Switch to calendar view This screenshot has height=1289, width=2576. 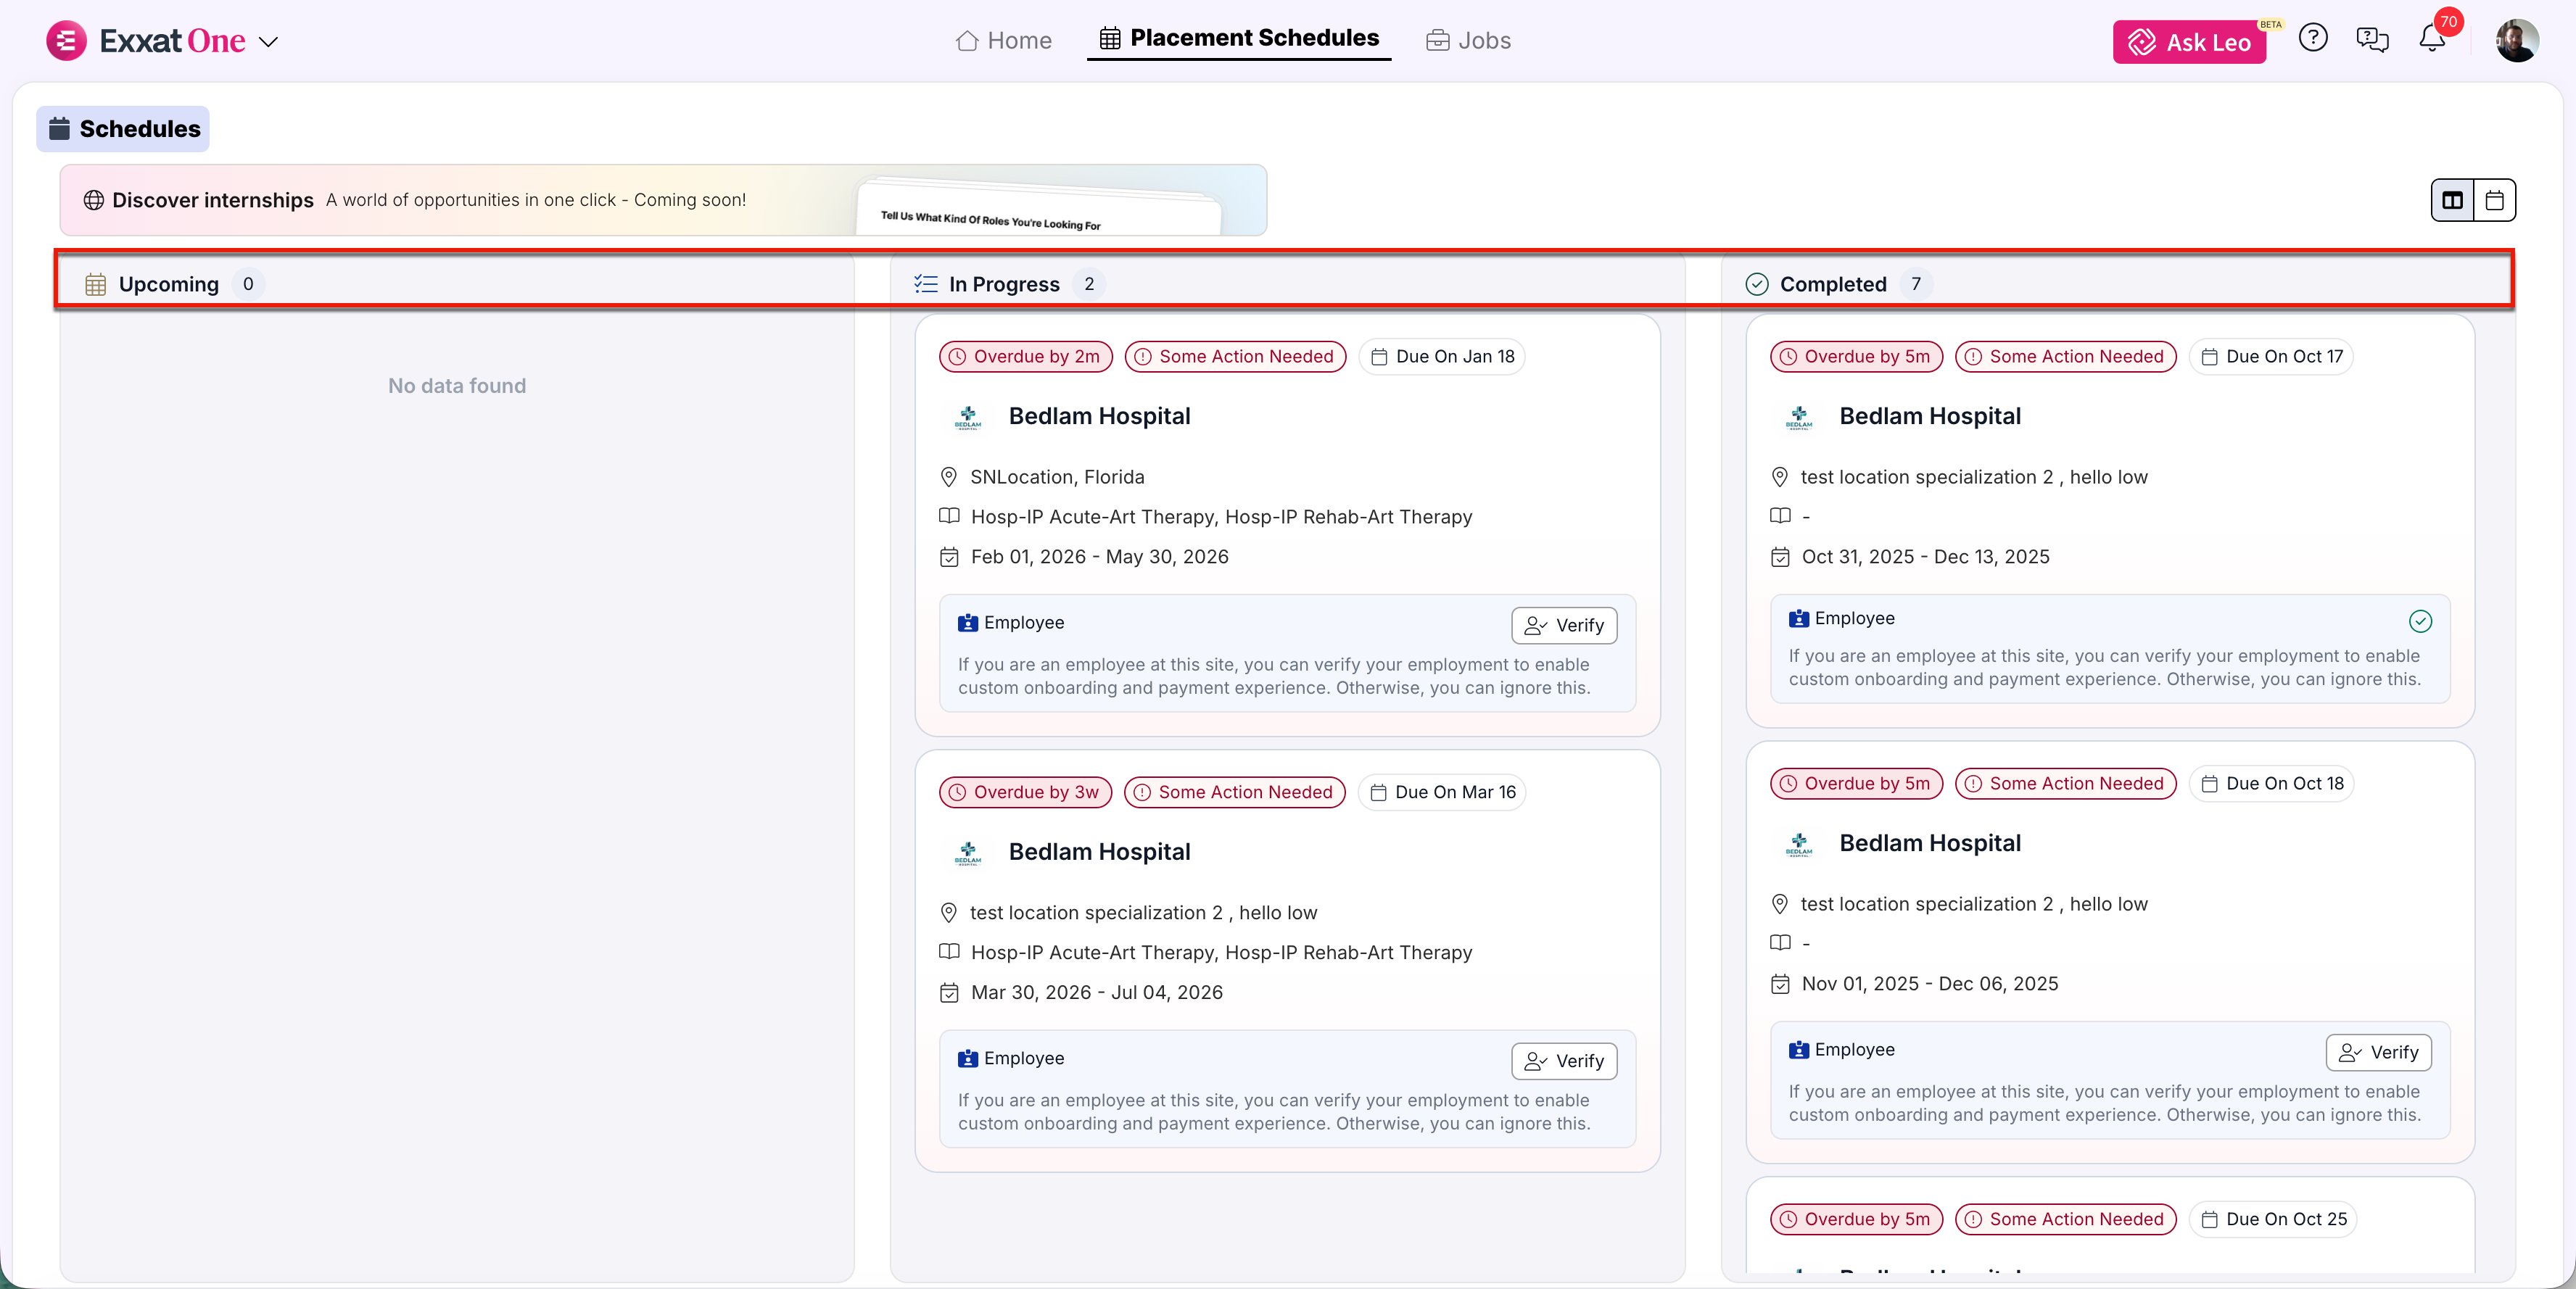coord(2495,200)
